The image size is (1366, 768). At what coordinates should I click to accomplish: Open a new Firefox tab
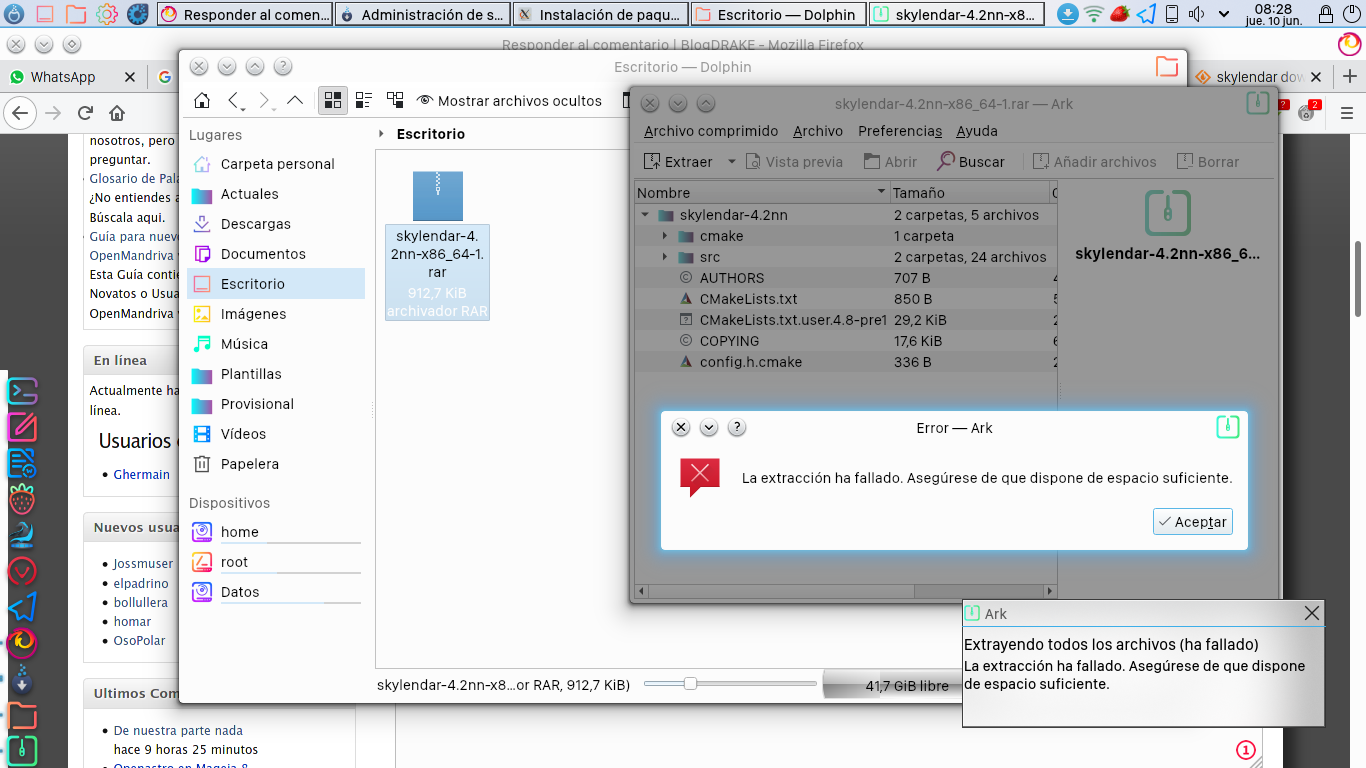click(x=1350, y=77)
